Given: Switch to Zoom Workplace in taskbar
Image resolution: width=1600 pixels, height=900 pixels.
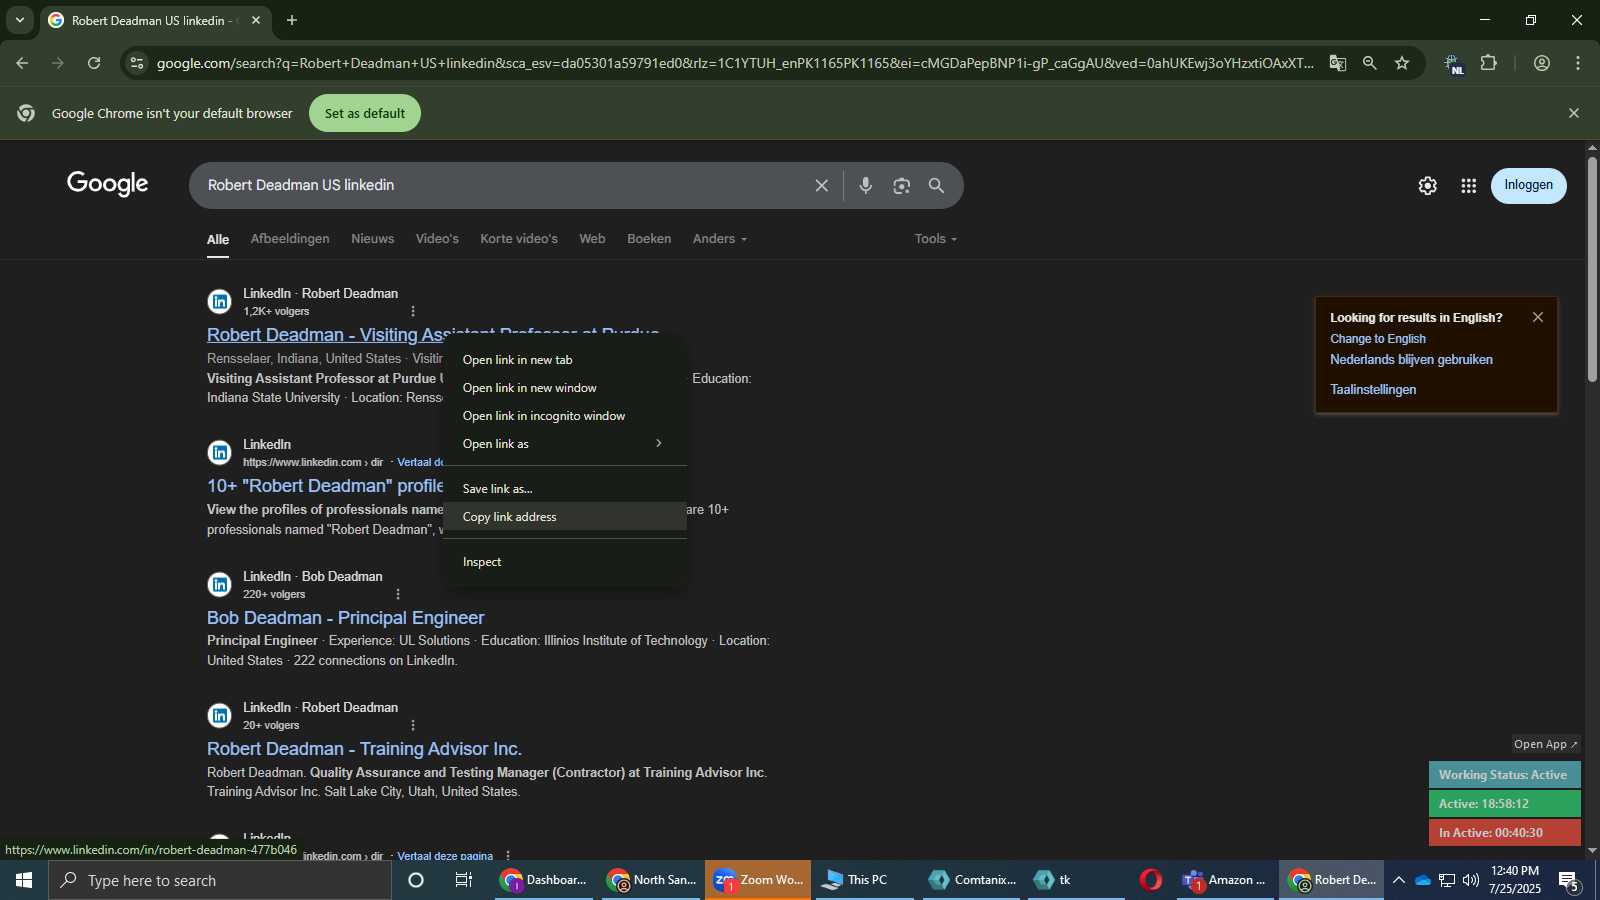Looking at the screenshot, I should point(758,880).
